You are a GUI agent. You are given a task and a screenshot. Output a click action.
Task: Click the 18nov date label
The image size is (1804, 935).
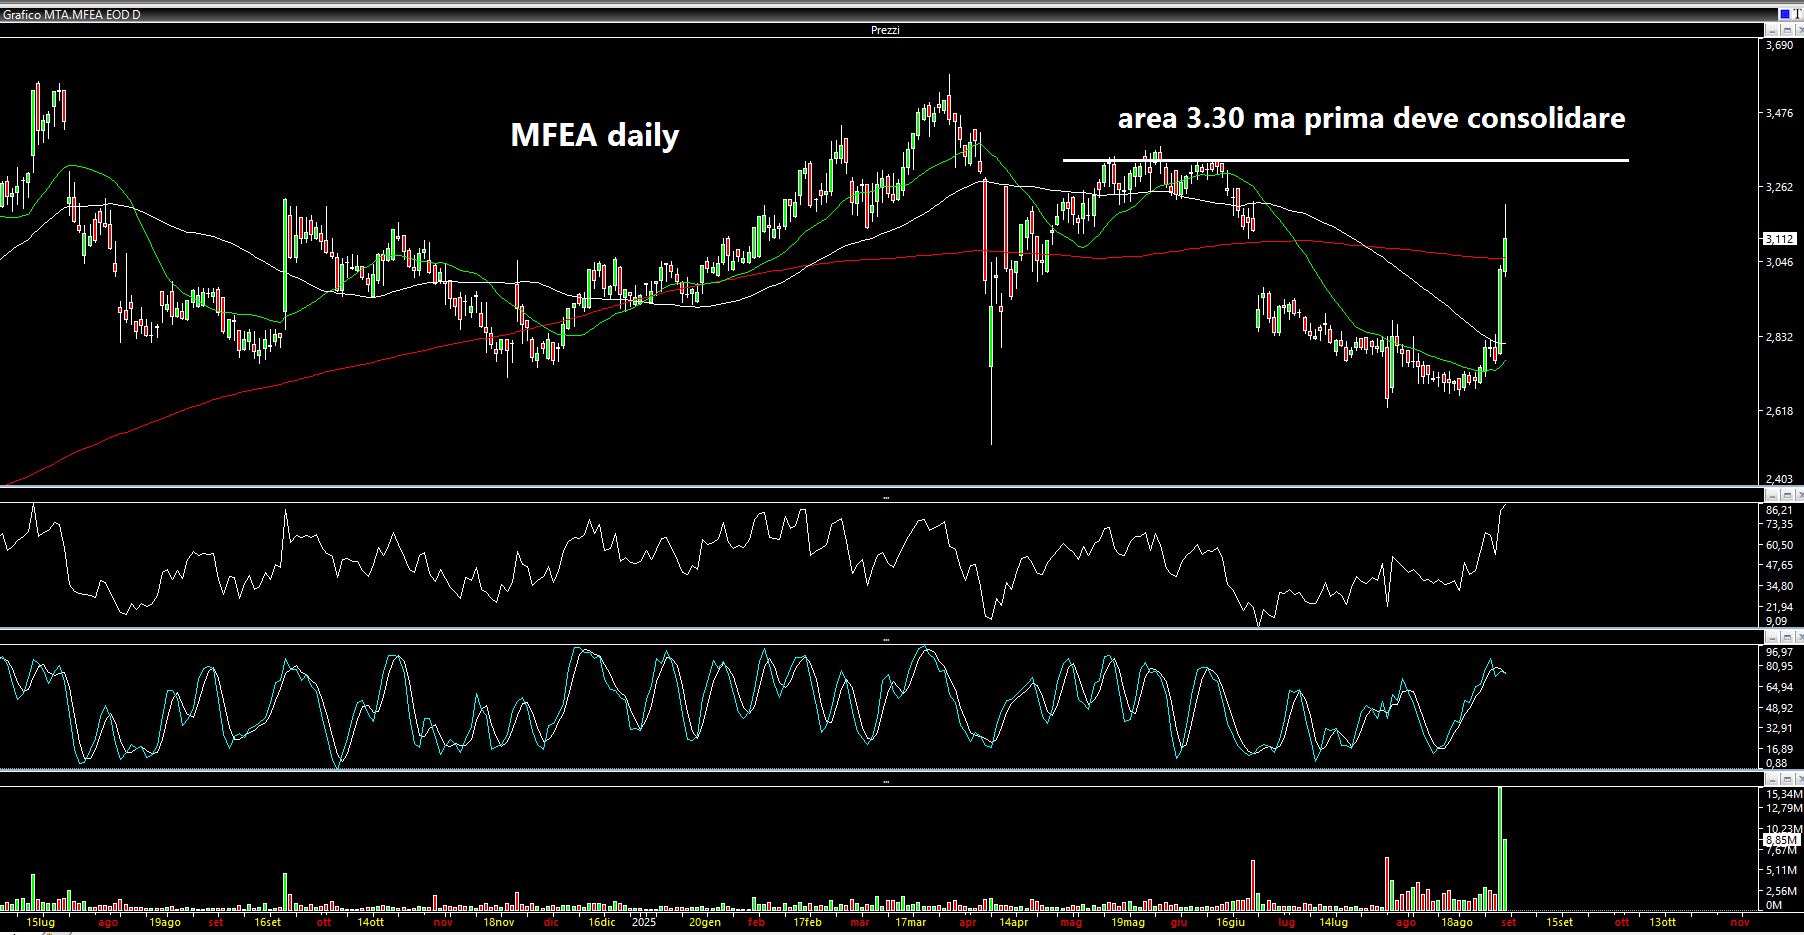499,922
